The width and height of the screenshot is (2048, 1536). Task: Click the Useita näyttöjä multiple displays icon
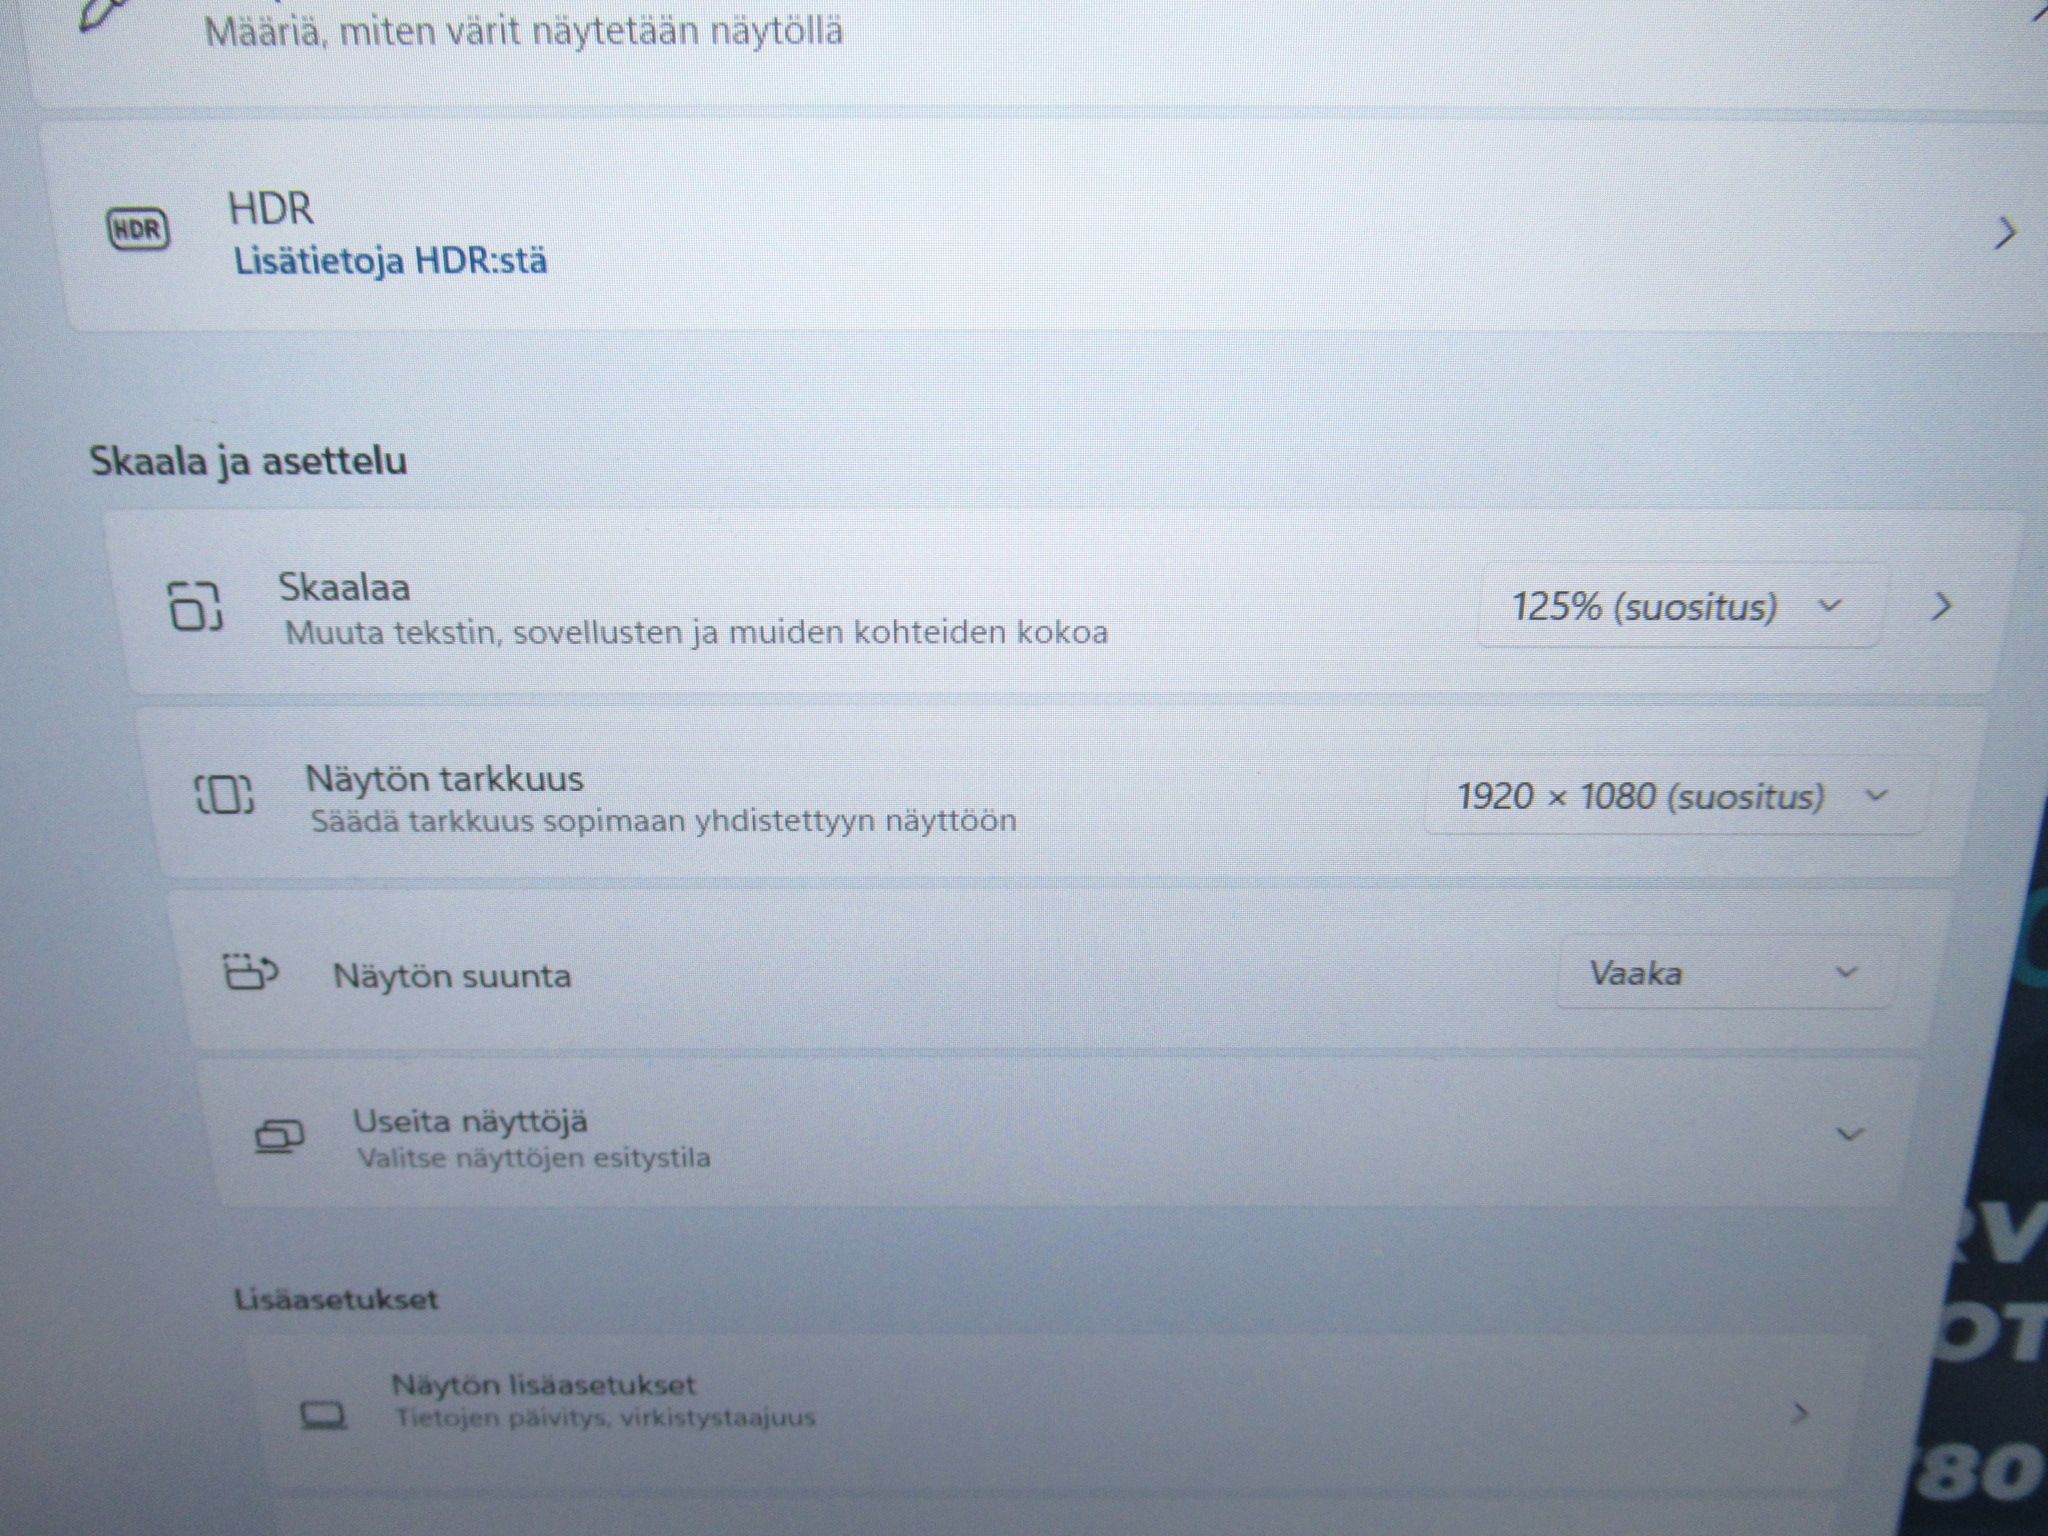point(280,1137)
